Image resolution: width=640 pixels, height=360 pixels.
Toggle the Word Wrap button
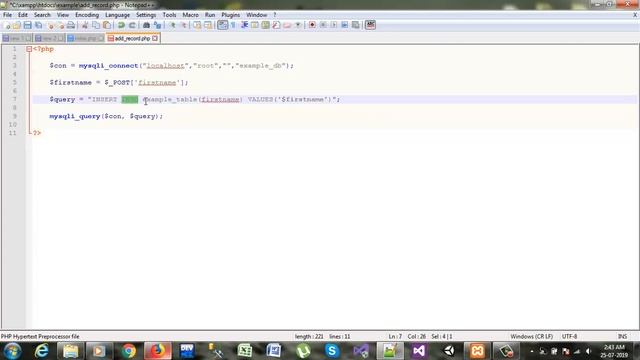(222, 25)
